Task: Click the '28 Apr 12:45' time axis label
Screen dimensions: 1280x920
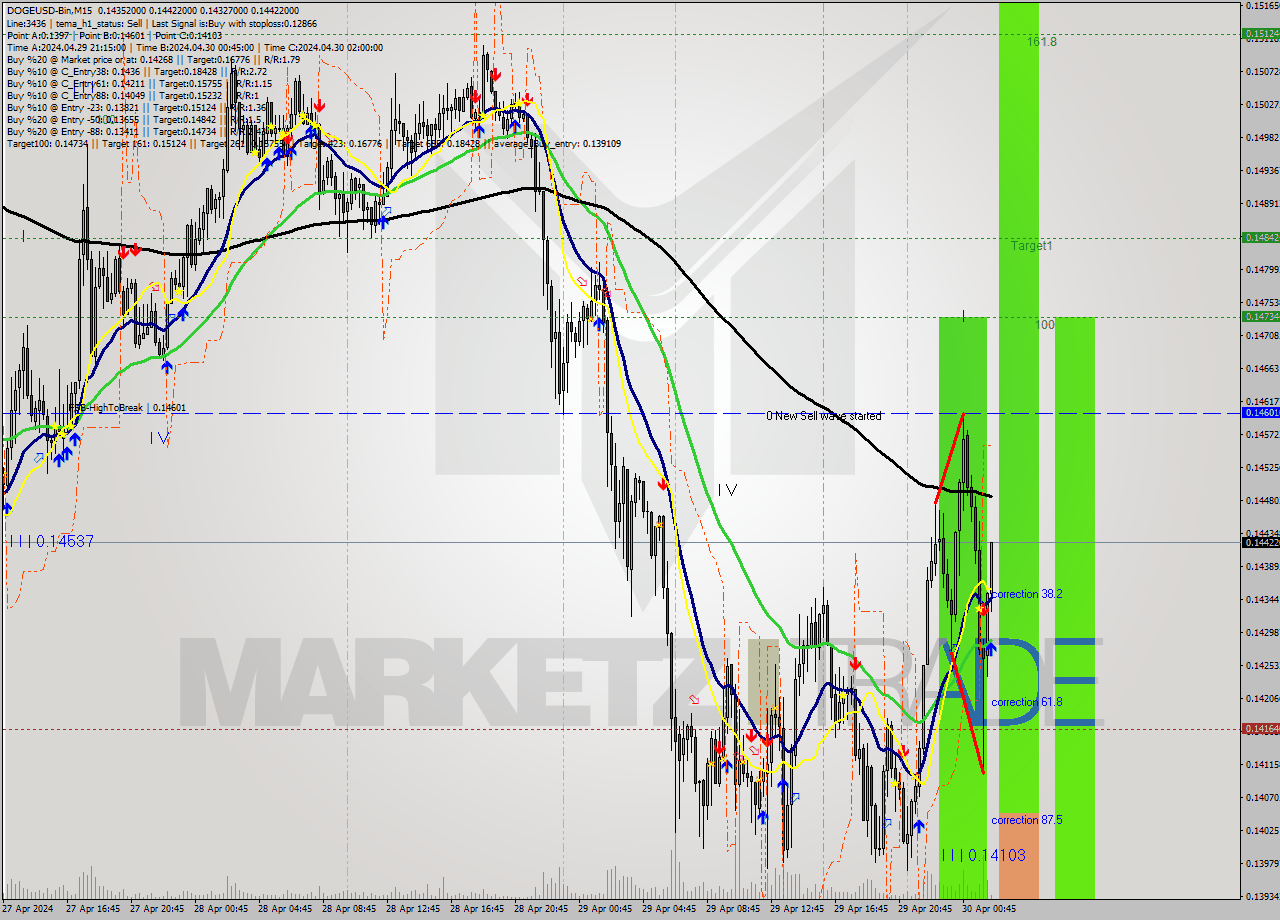Action: click(x=413, y=909)
